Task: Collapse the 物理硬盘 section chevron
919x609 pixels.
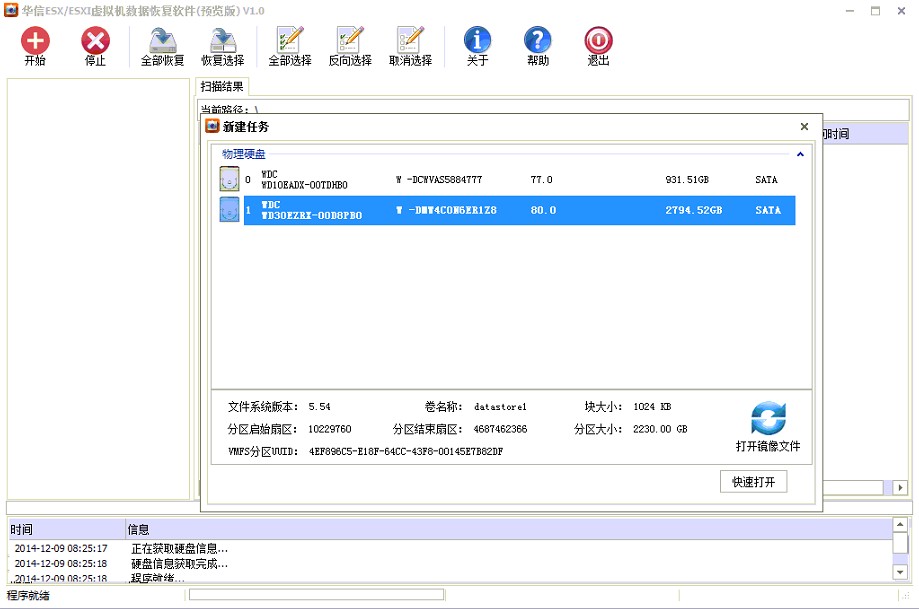Action: pos(800,154)
